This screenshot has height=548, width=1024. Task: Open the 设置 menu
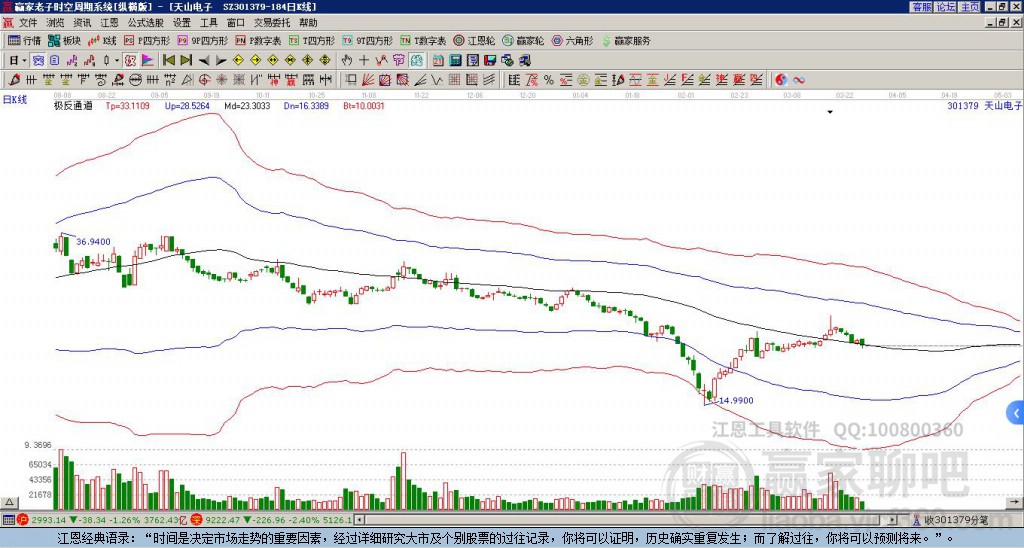182,23
